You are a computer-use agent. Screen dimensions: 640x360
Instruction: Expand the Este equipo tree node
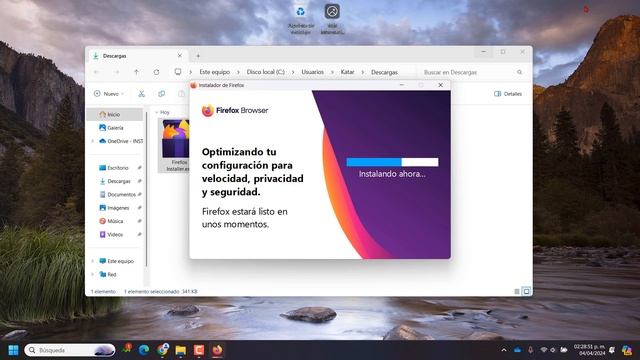pos(93,261)
